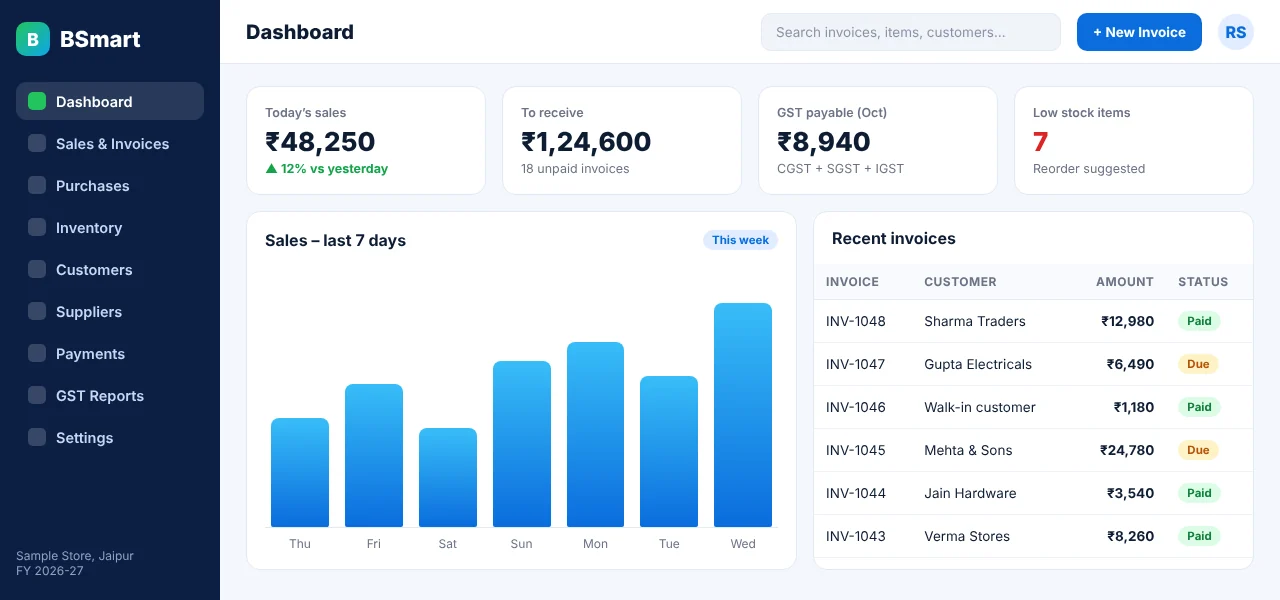Click the Wed sales bar
Image resolution: width=1280 pixels, height=600 pixels.
(743, 415)
